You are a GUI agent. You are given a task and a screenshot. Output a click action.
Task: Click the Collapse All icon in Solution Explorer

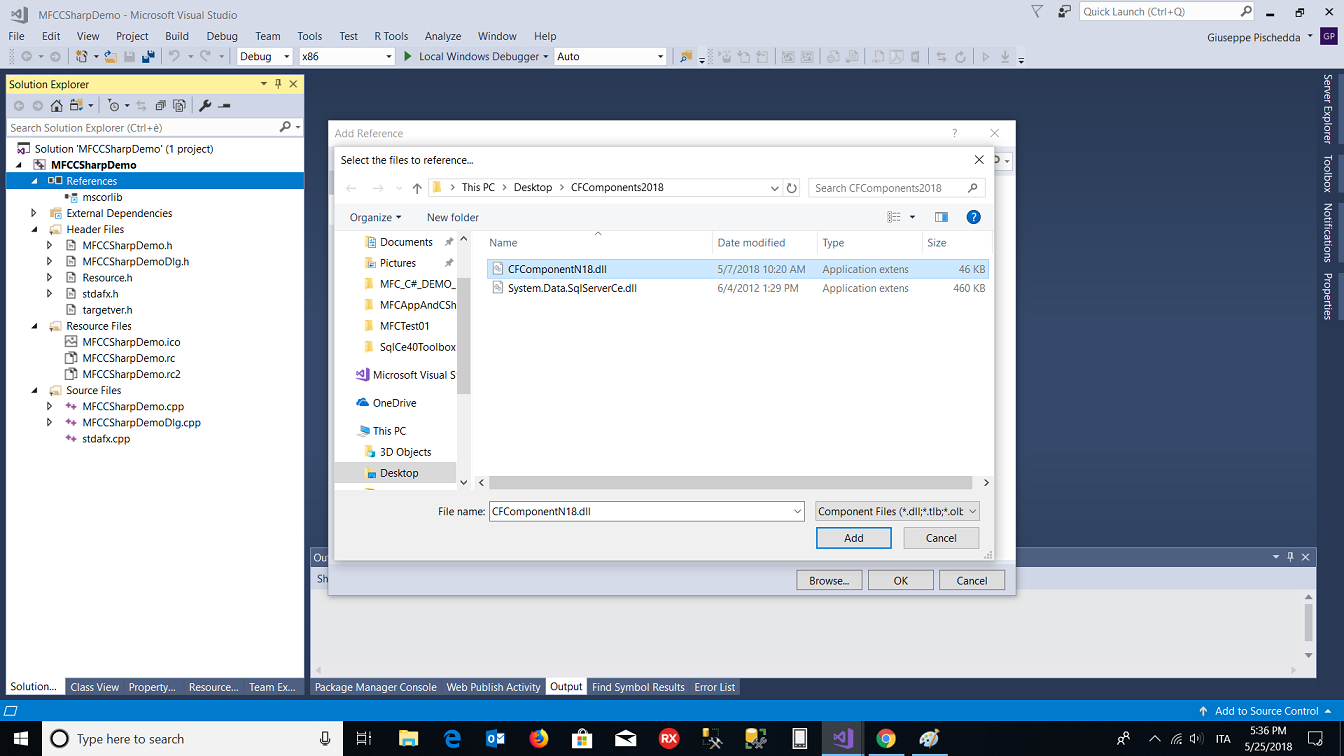160,105
